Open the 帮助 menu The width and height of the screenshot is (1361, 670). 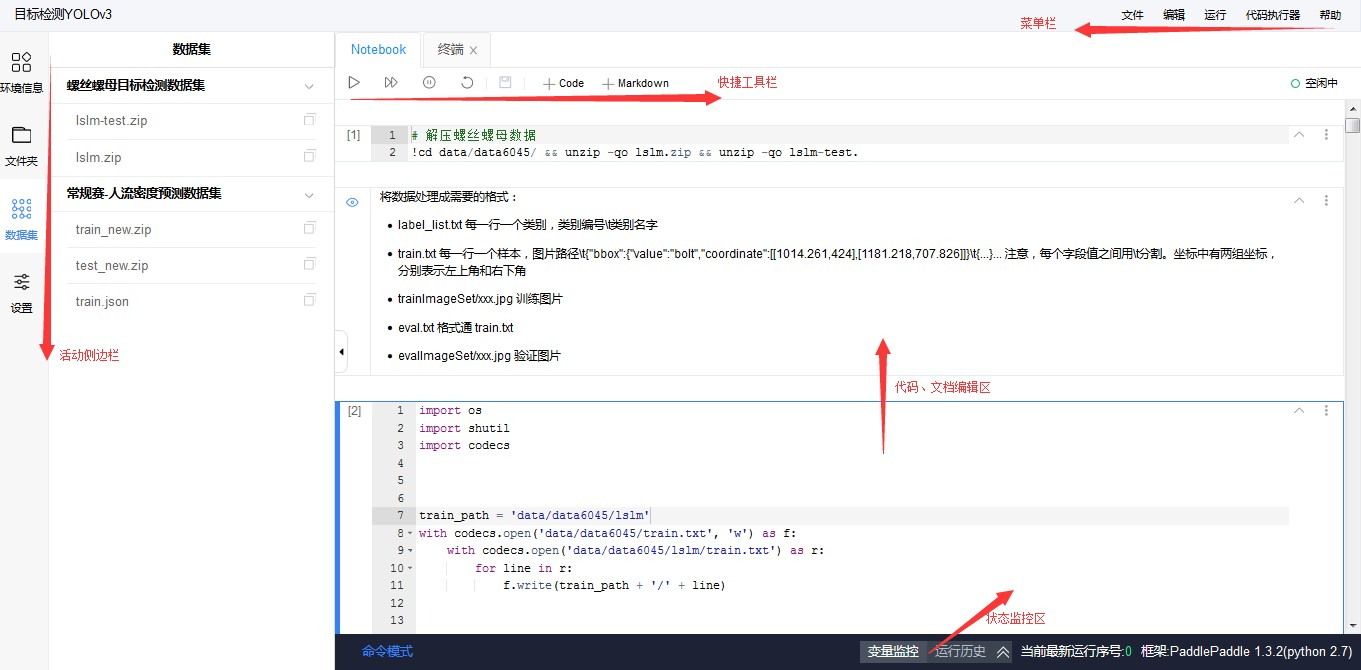(x=1330, y=15)
